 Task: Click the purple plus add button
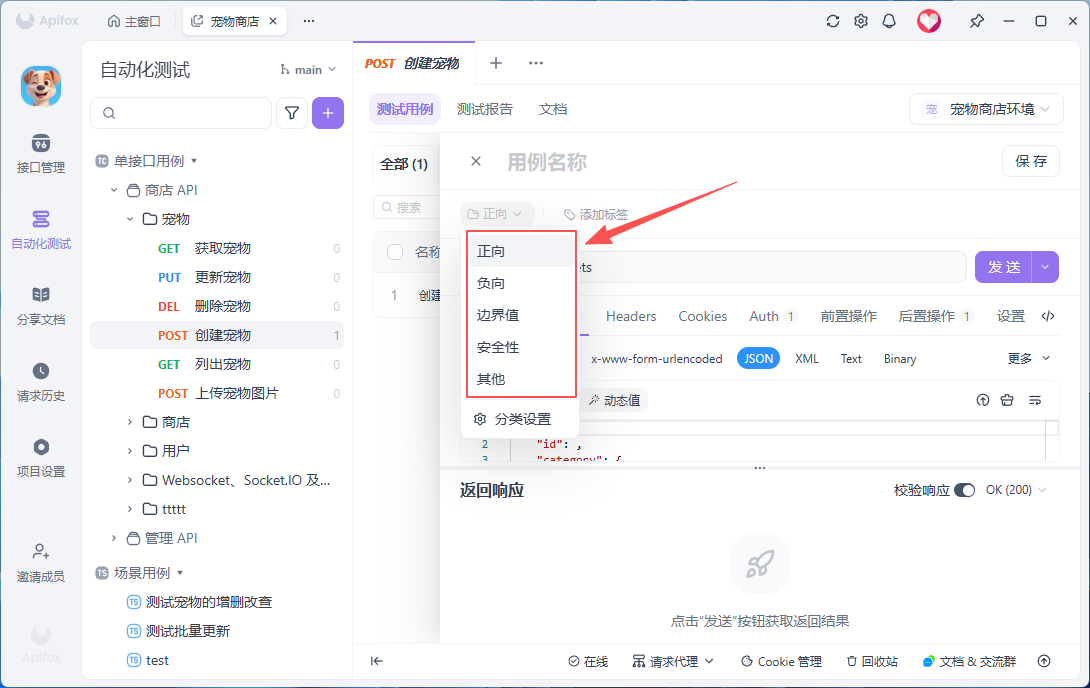328,113
